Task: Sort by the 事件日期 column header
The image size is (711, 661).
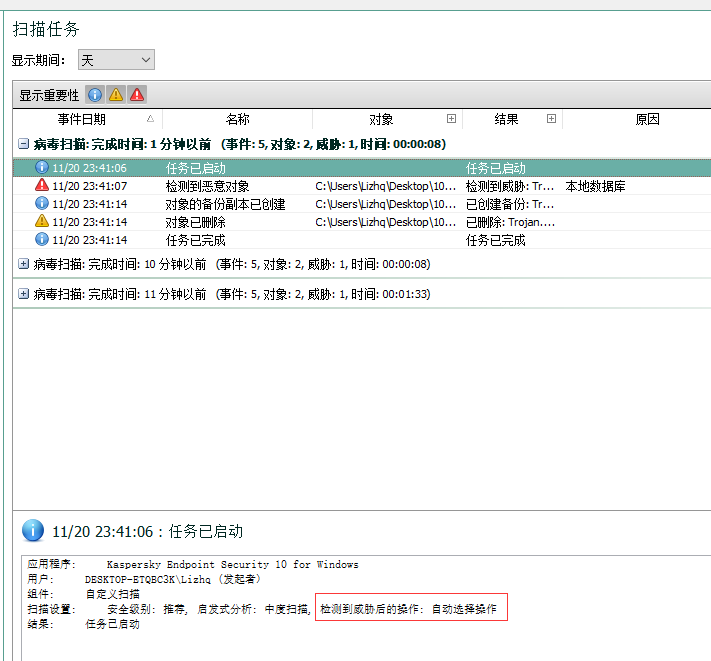Action: click(88, 119)
